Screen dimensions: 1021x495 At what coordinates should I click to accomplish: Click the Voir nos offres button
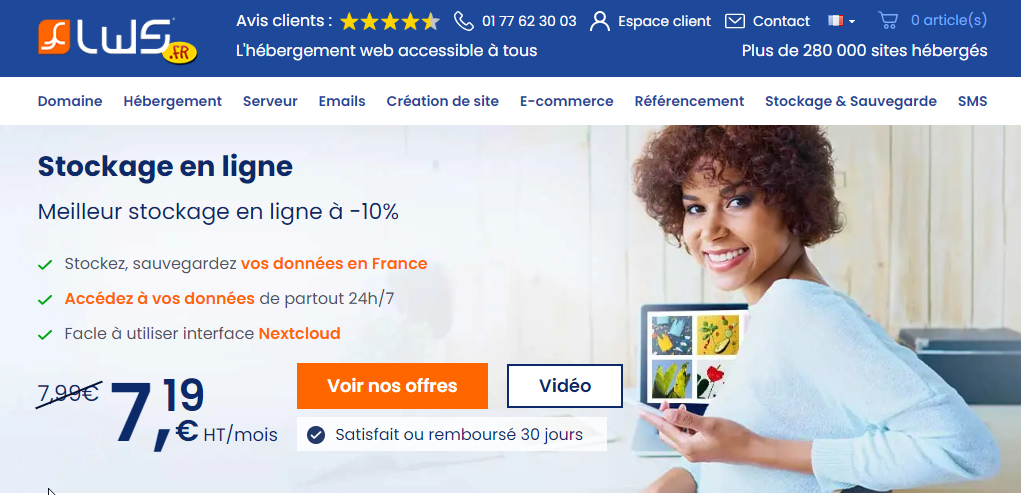pyautogui.click(x=392, y=386)
